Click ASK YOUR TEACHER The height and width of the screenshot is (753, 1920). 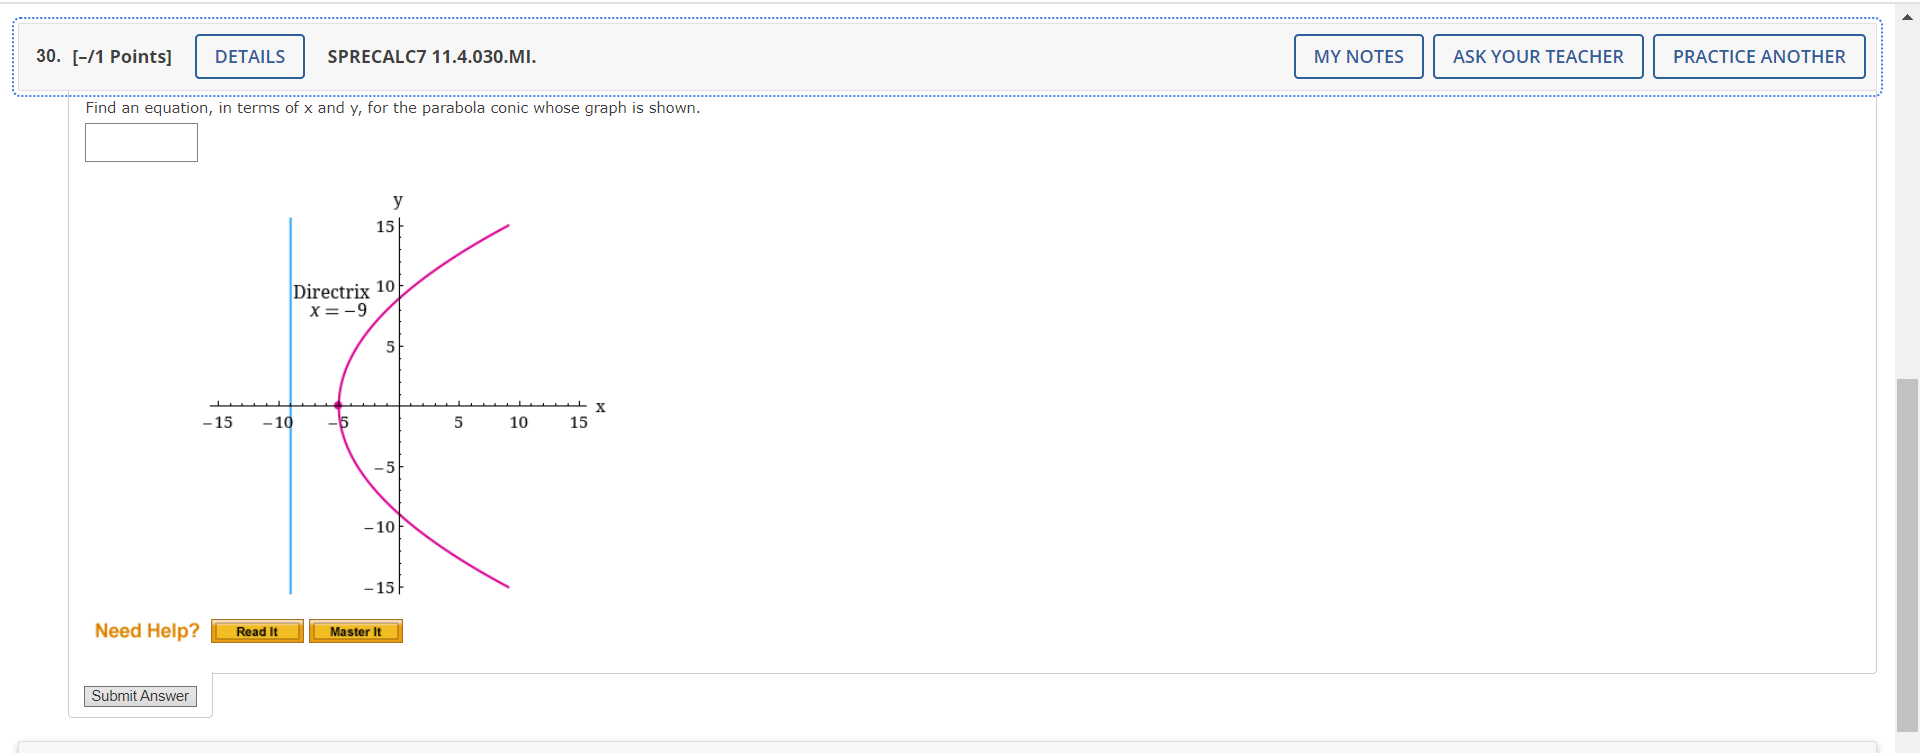[x=1538, y=56]
